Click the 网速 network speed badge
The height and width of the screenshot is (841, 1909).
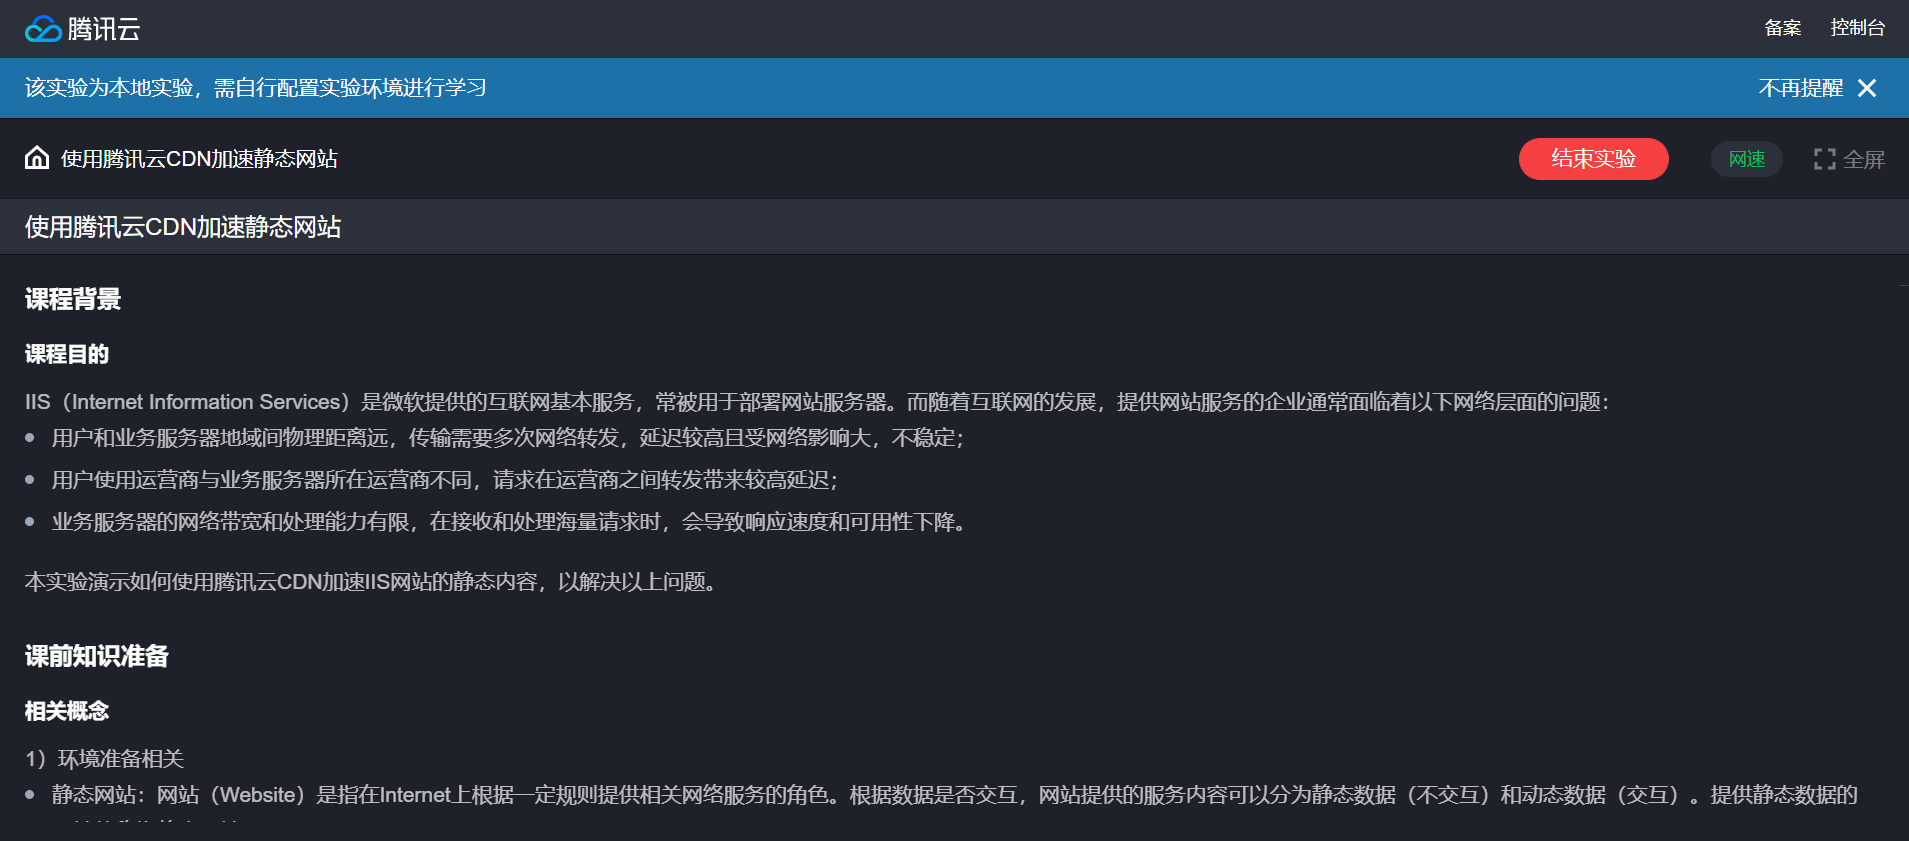tap(1746, 159)
